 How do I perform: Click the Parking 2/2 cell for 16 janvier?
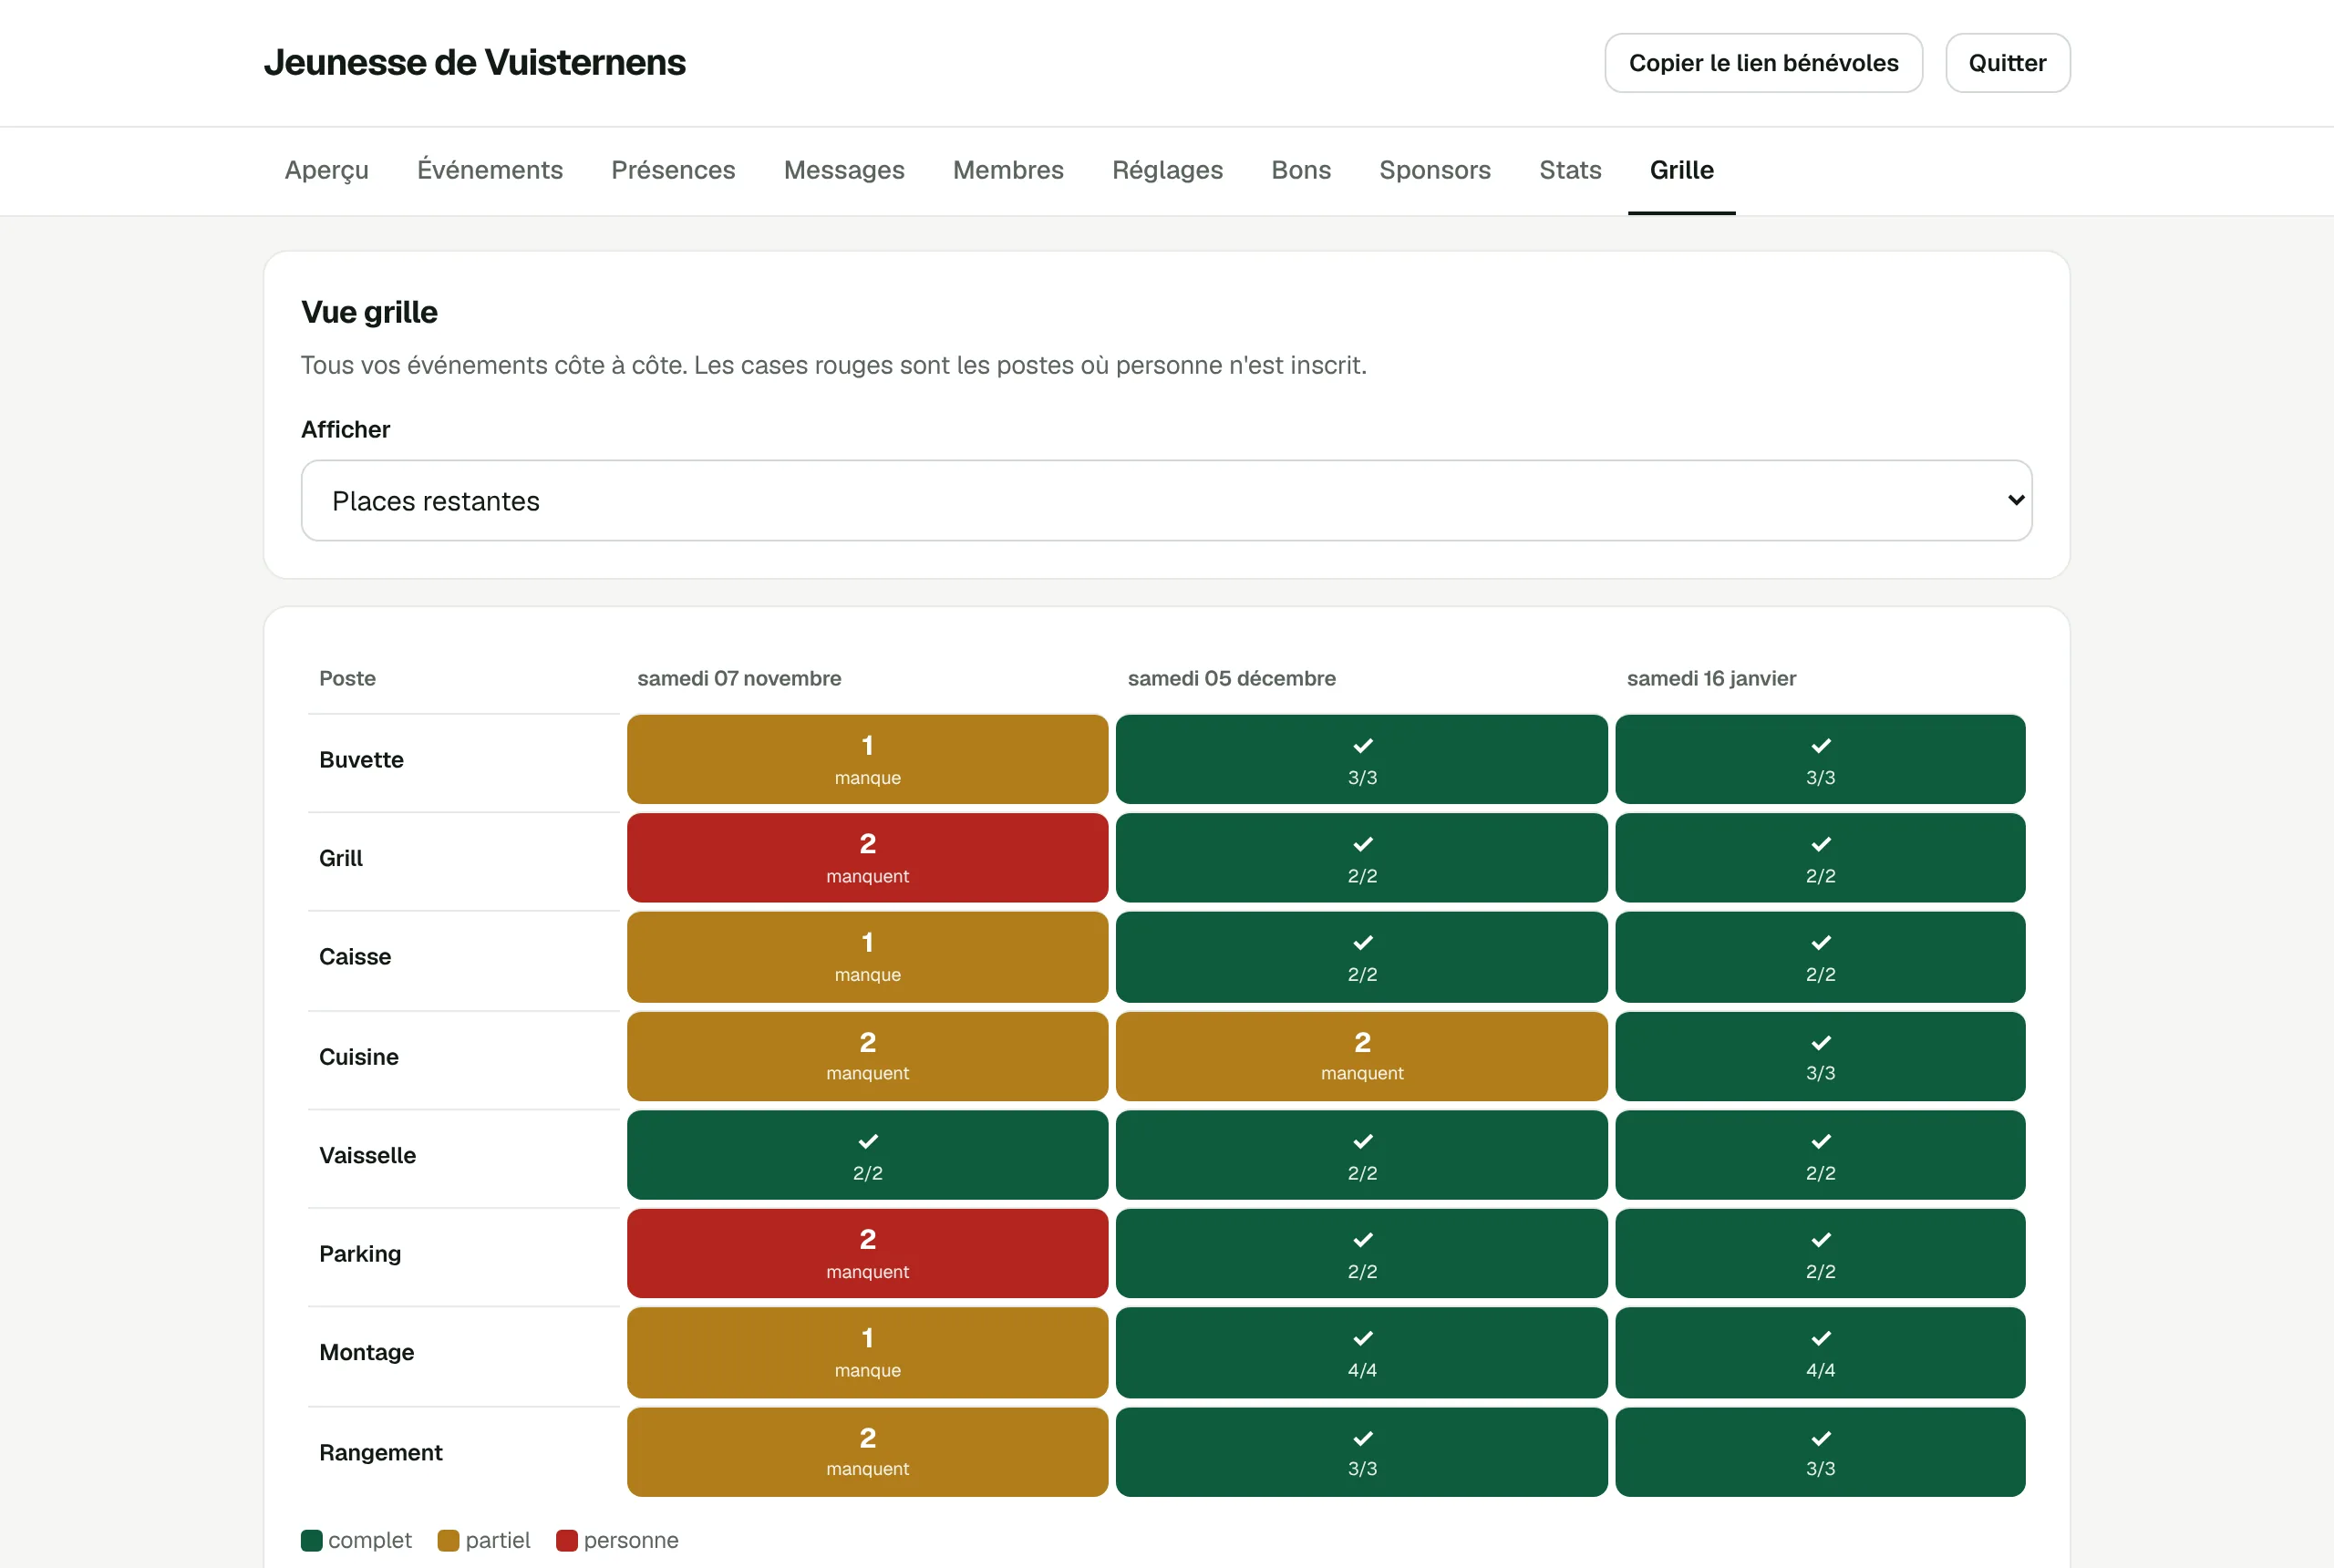click(1820, 1253)
